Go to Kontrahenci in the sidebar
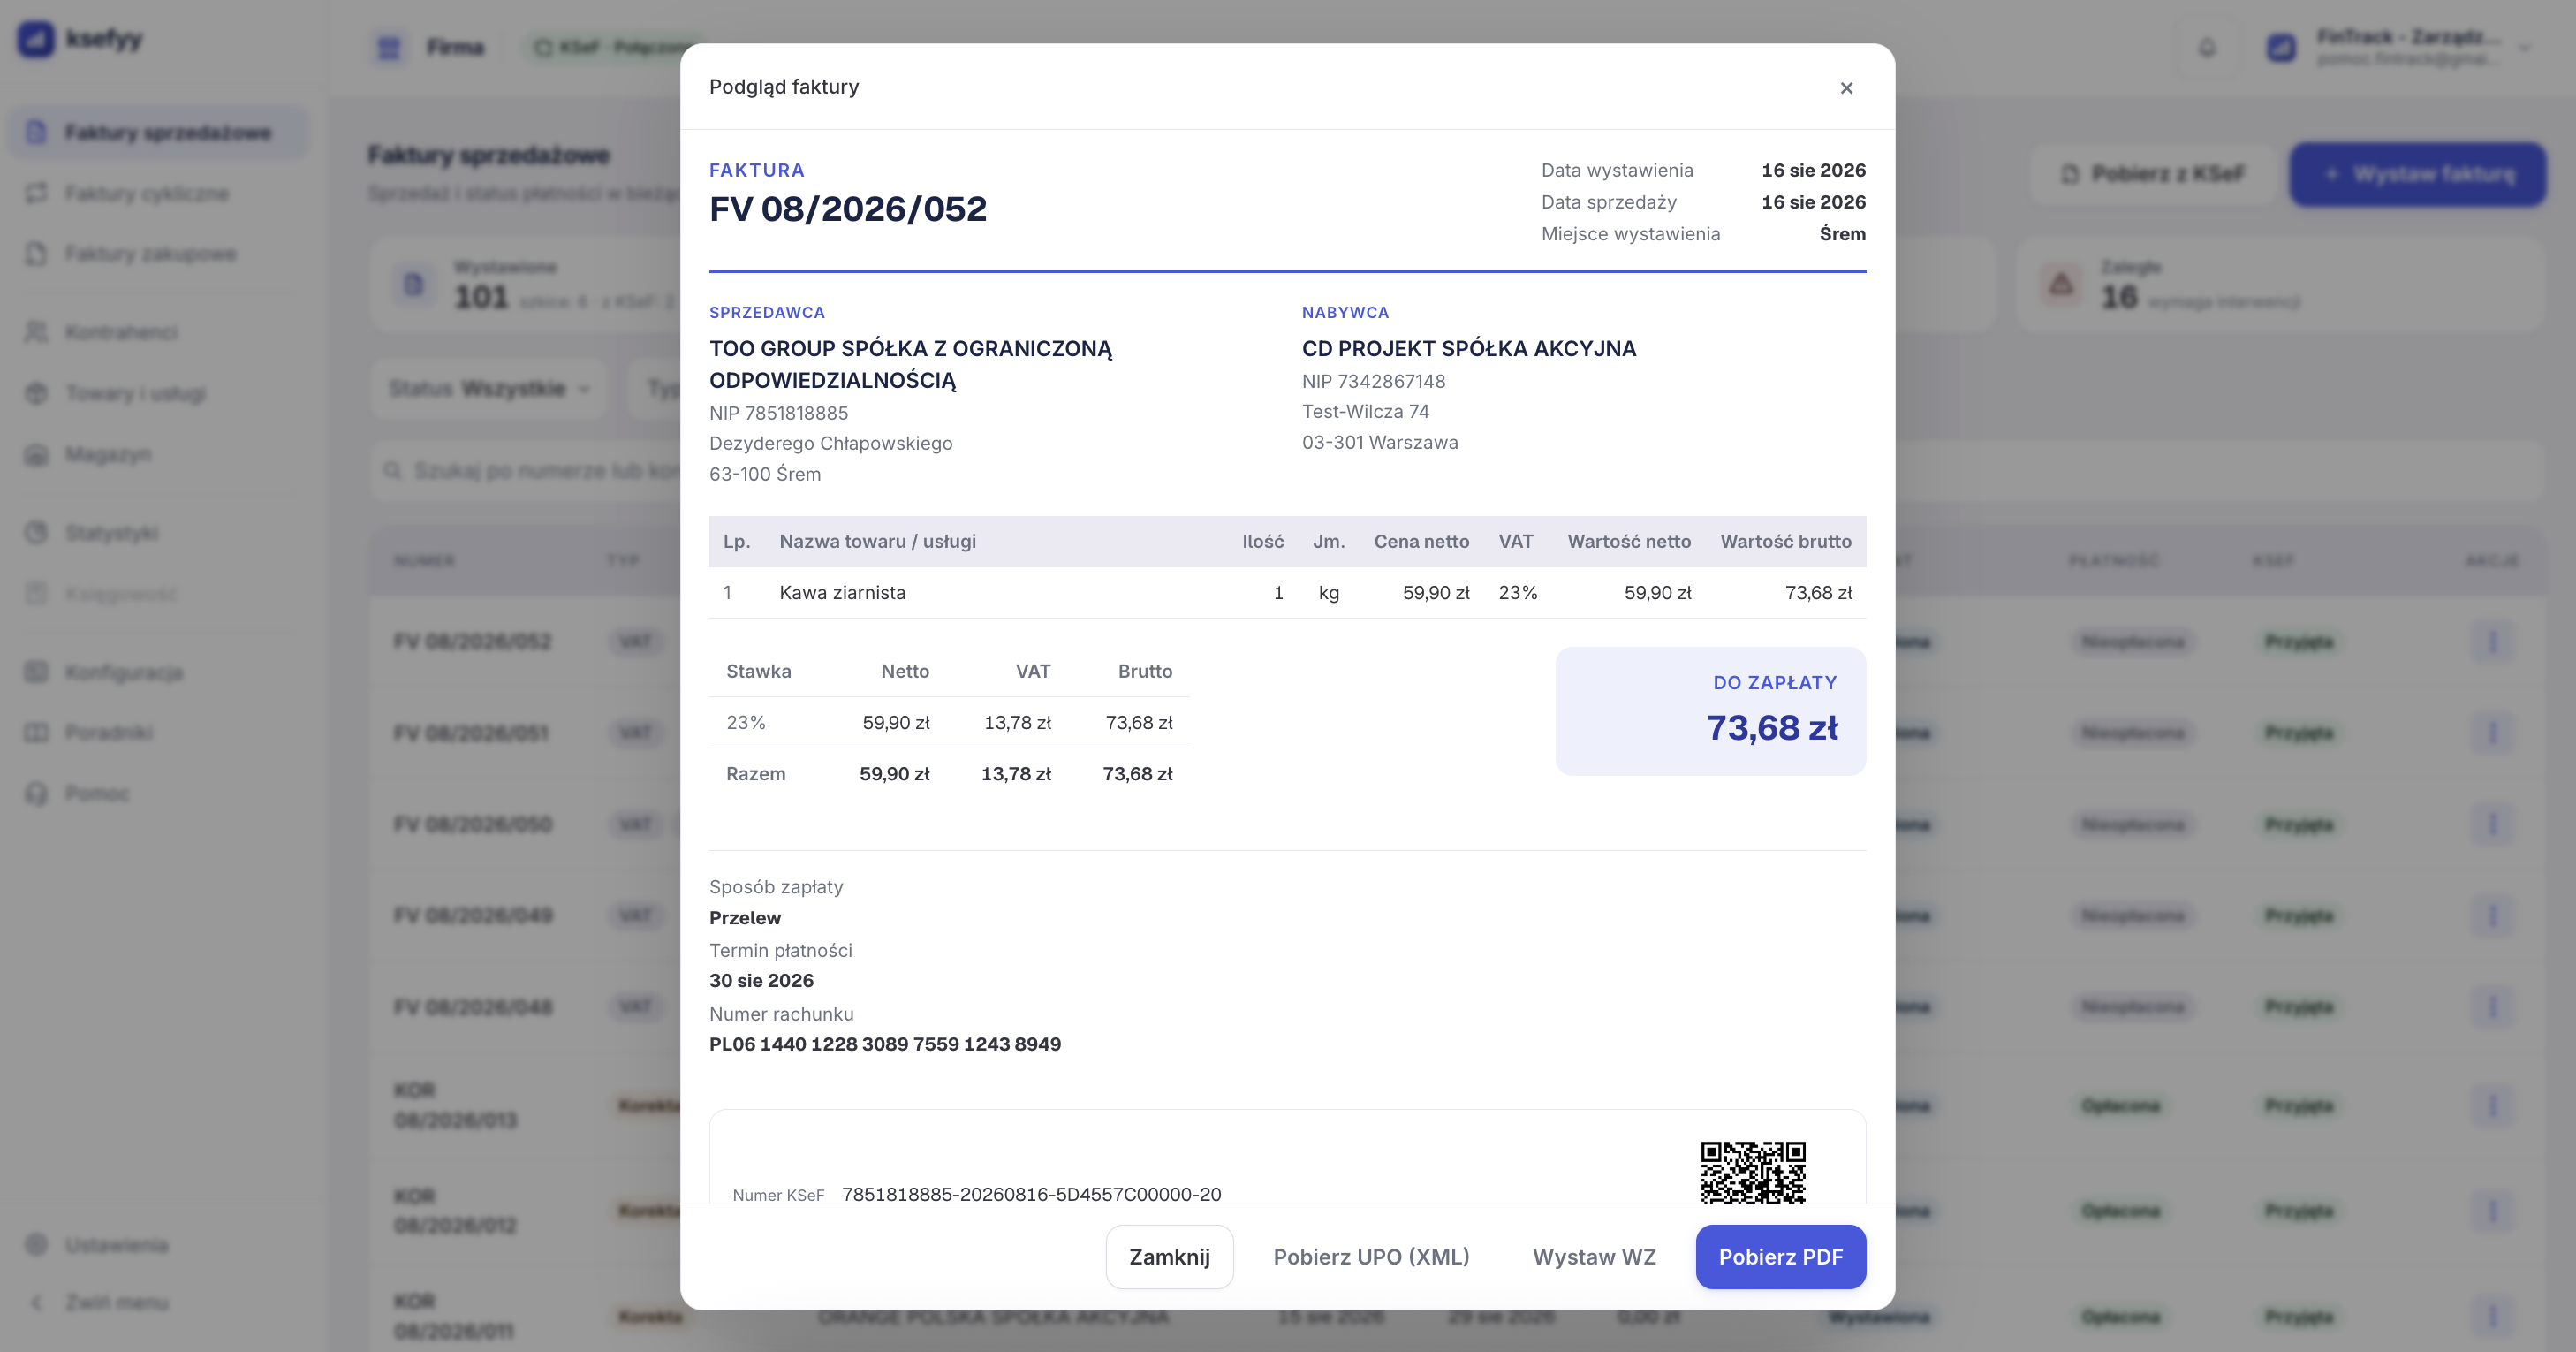The image size is (2576, 1352). 159,332
